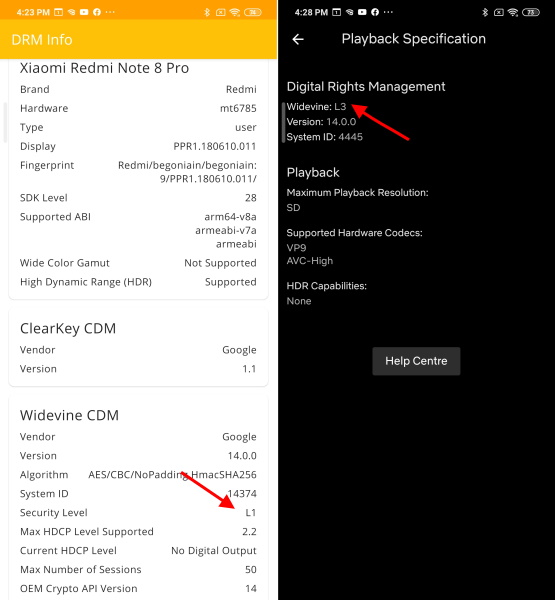Select the Xiaomi Redmi Note 8 Pro heading
This screenshot has width=555, height=600.
coord(104,68)
